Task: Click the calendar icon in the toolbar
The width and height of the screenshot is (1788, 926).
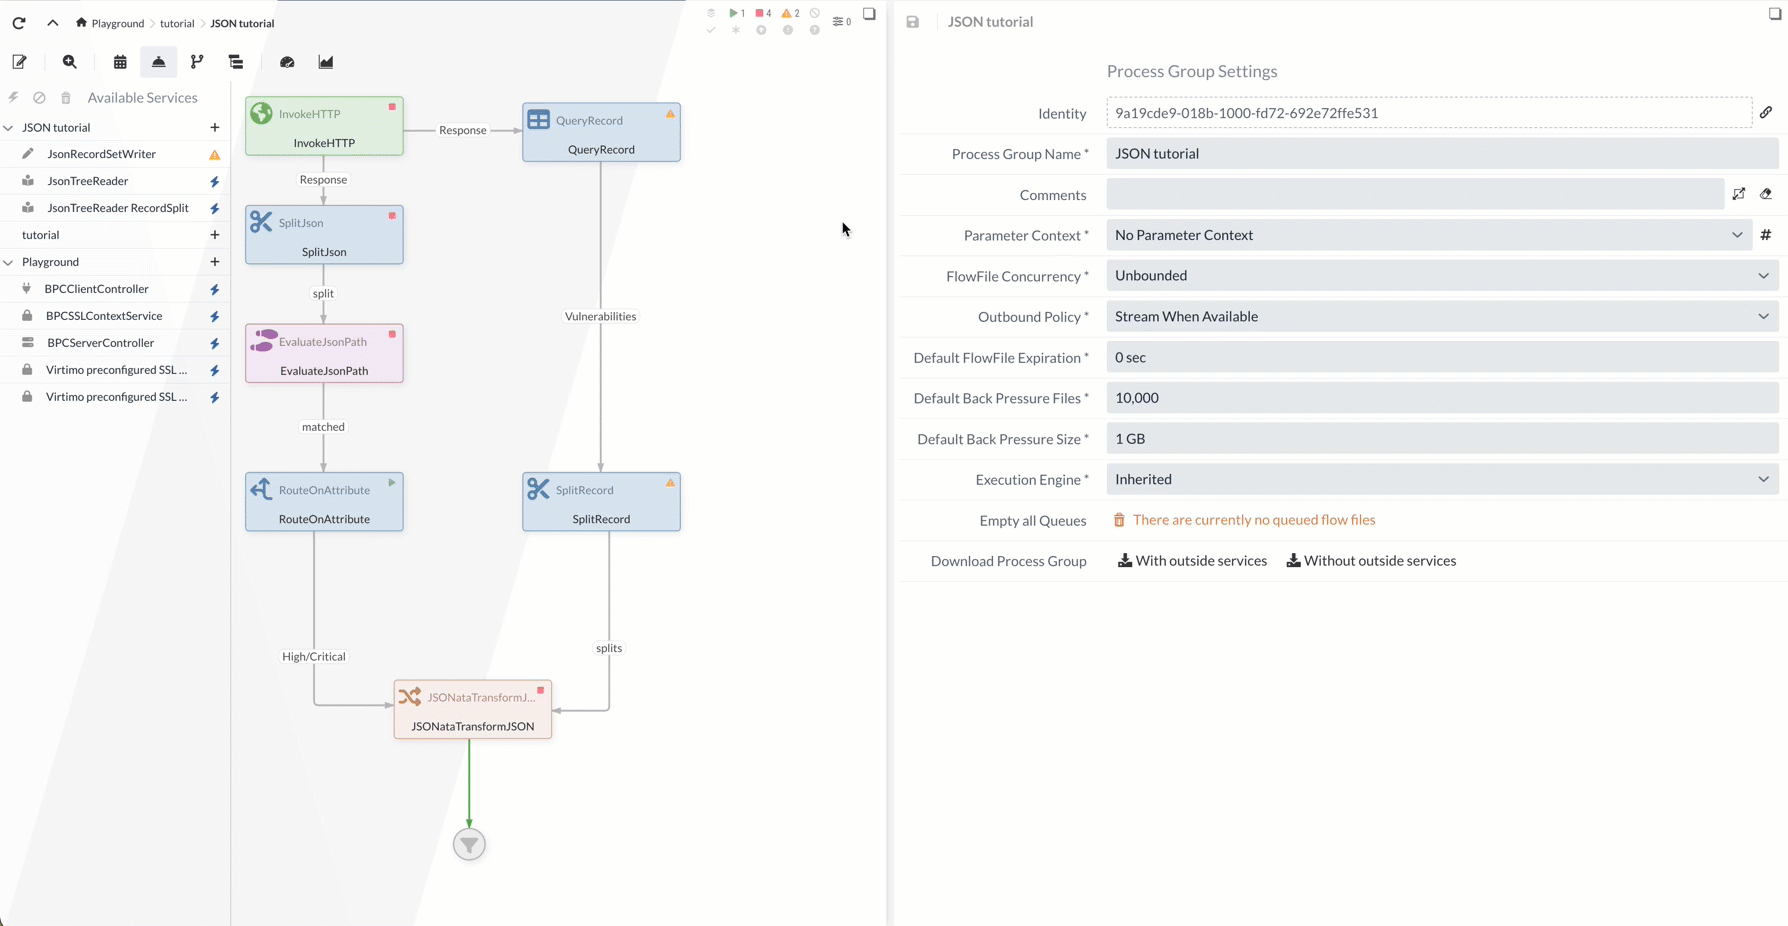Action: coord(120,62)
